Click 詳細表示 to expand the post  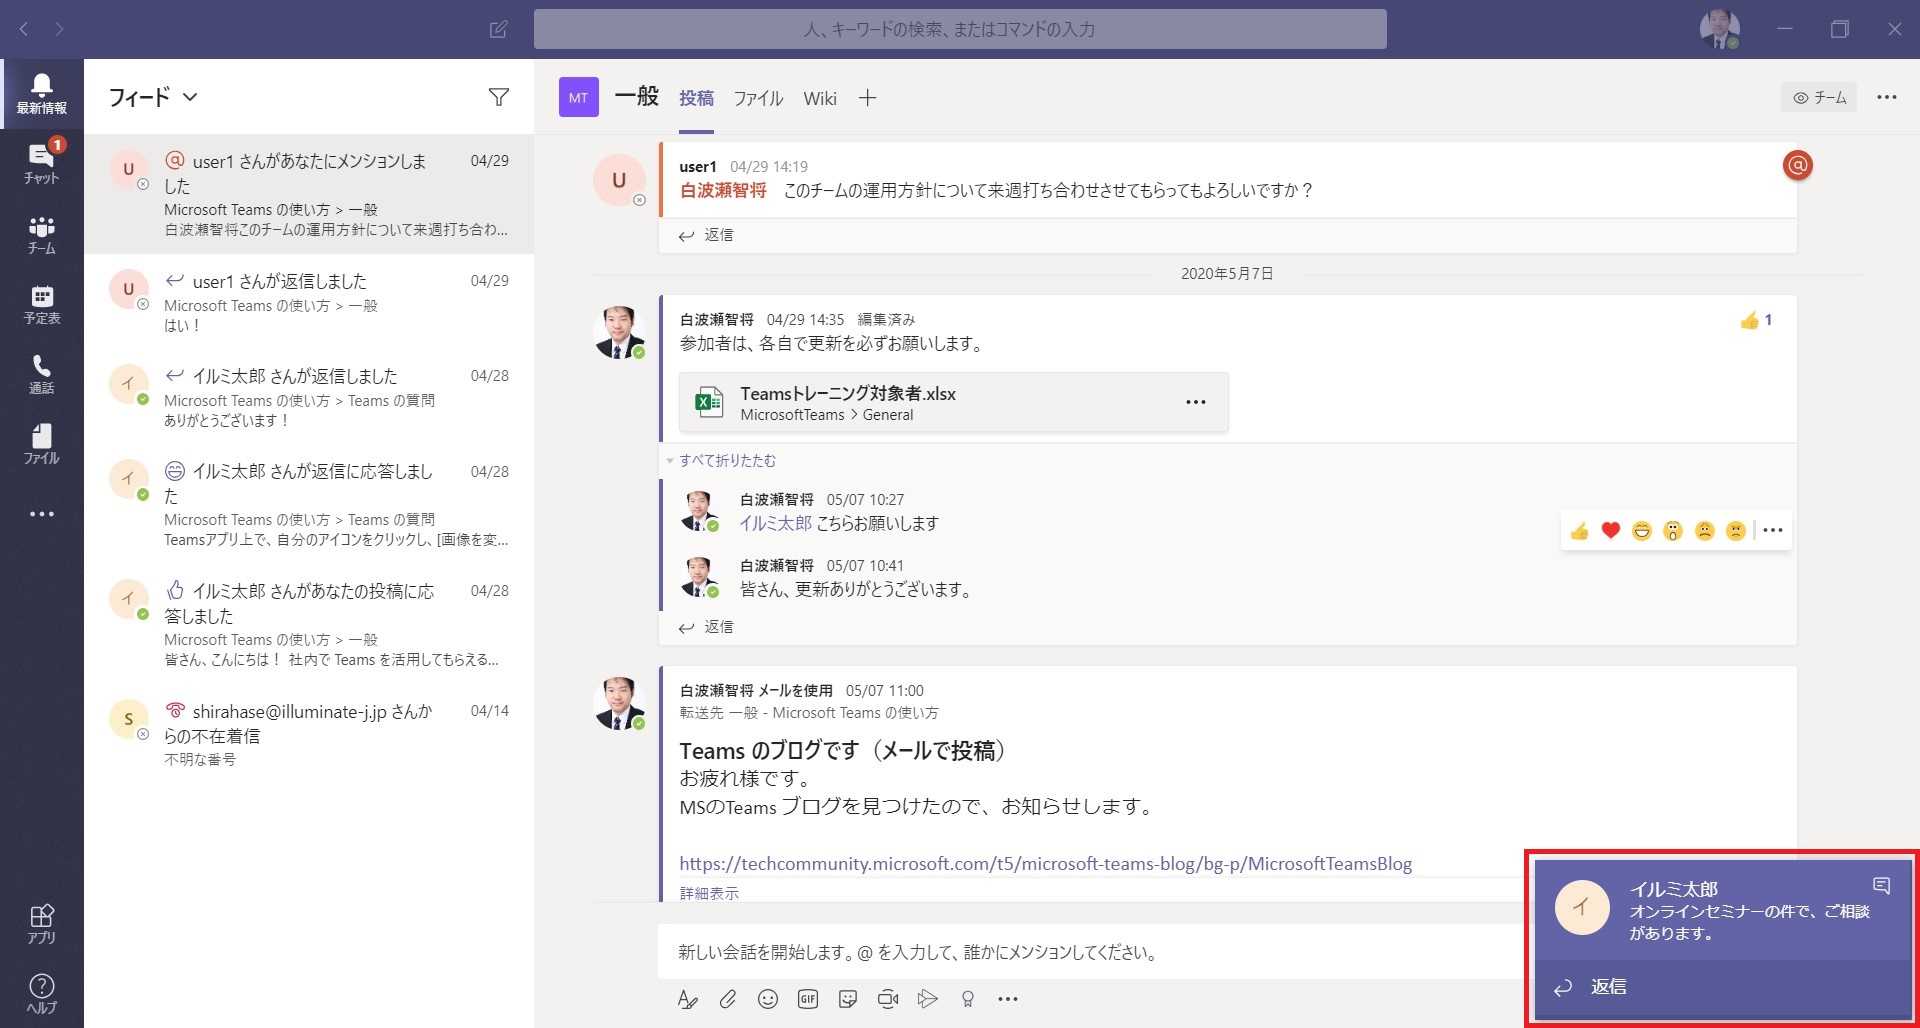pyautogui.click(x=709, y=893)
